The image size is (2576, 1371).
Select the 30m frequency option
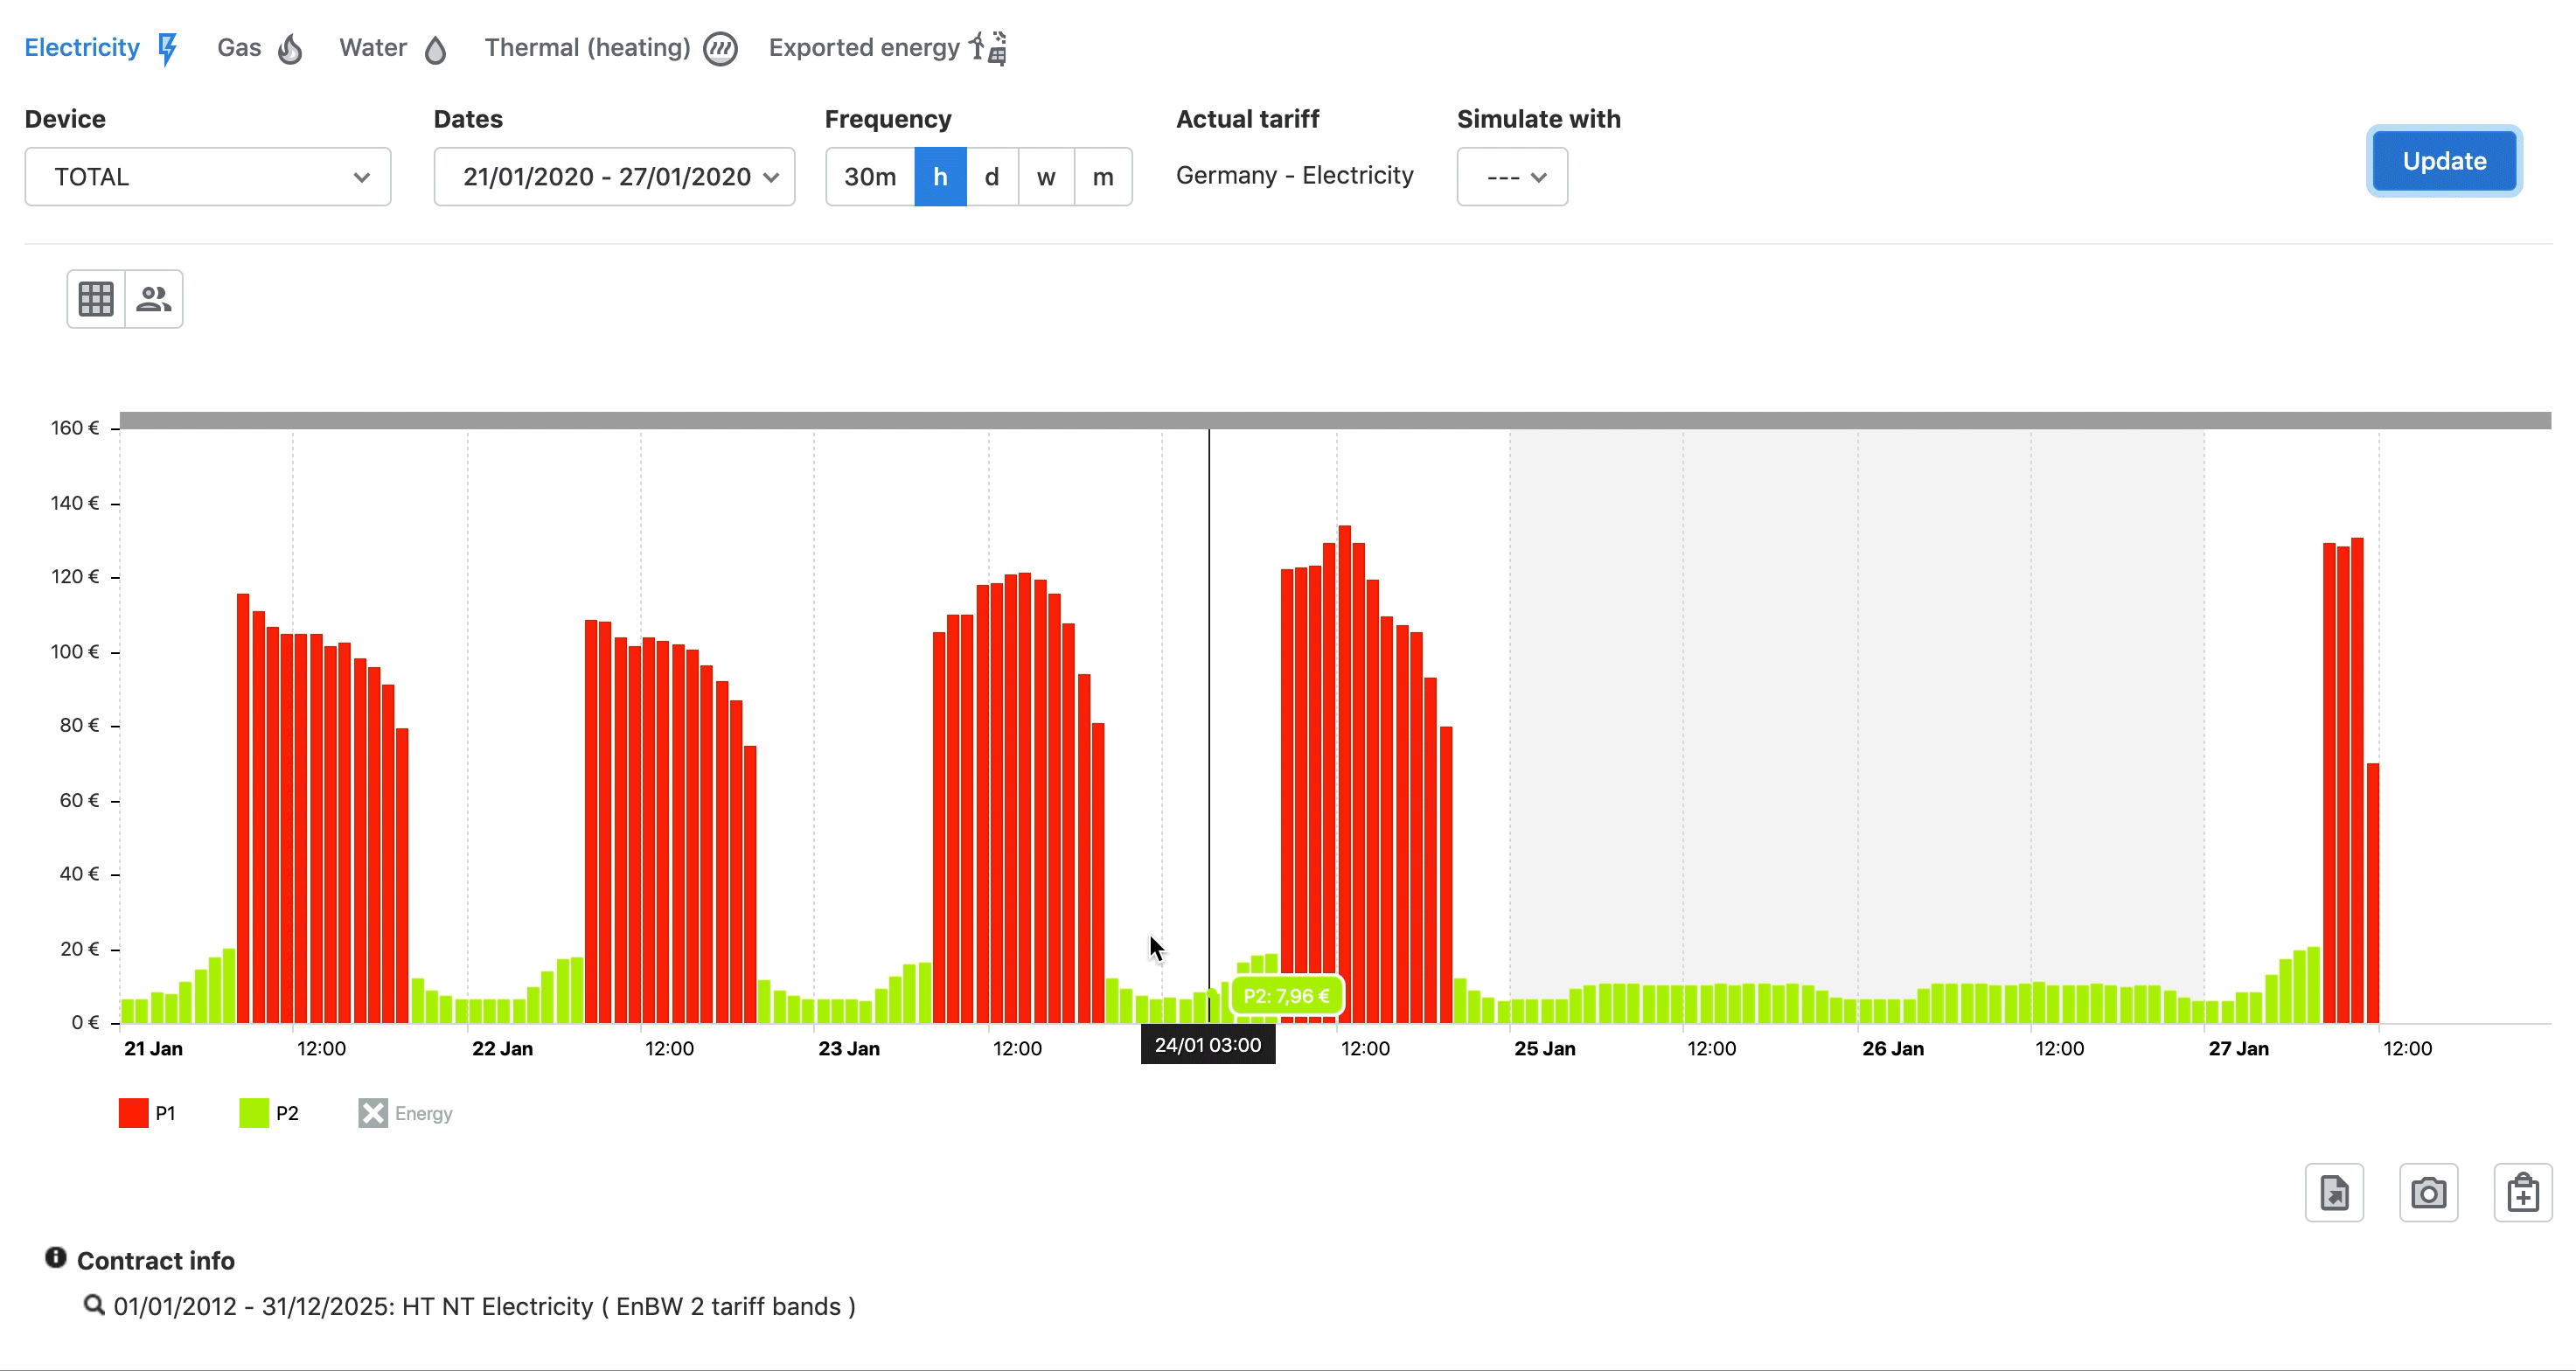coord(869,176)
